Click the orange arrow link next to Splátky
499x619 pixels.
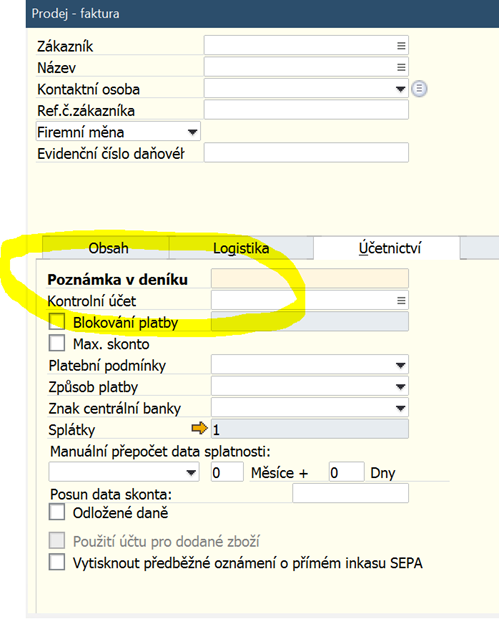(199, 428)
